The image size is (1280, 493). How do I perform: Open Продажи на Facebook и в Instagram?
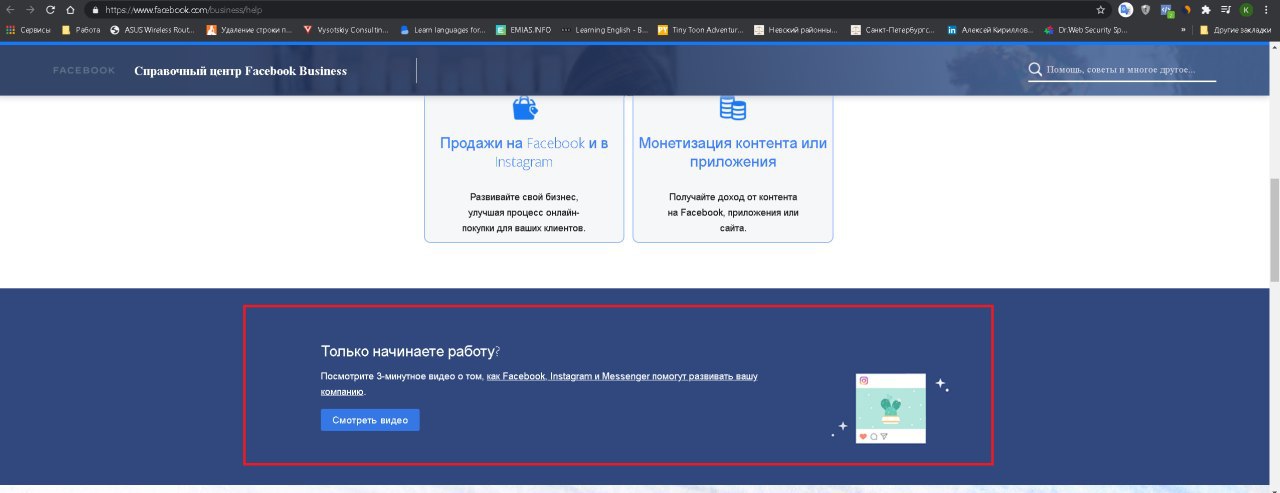[524, 152]
